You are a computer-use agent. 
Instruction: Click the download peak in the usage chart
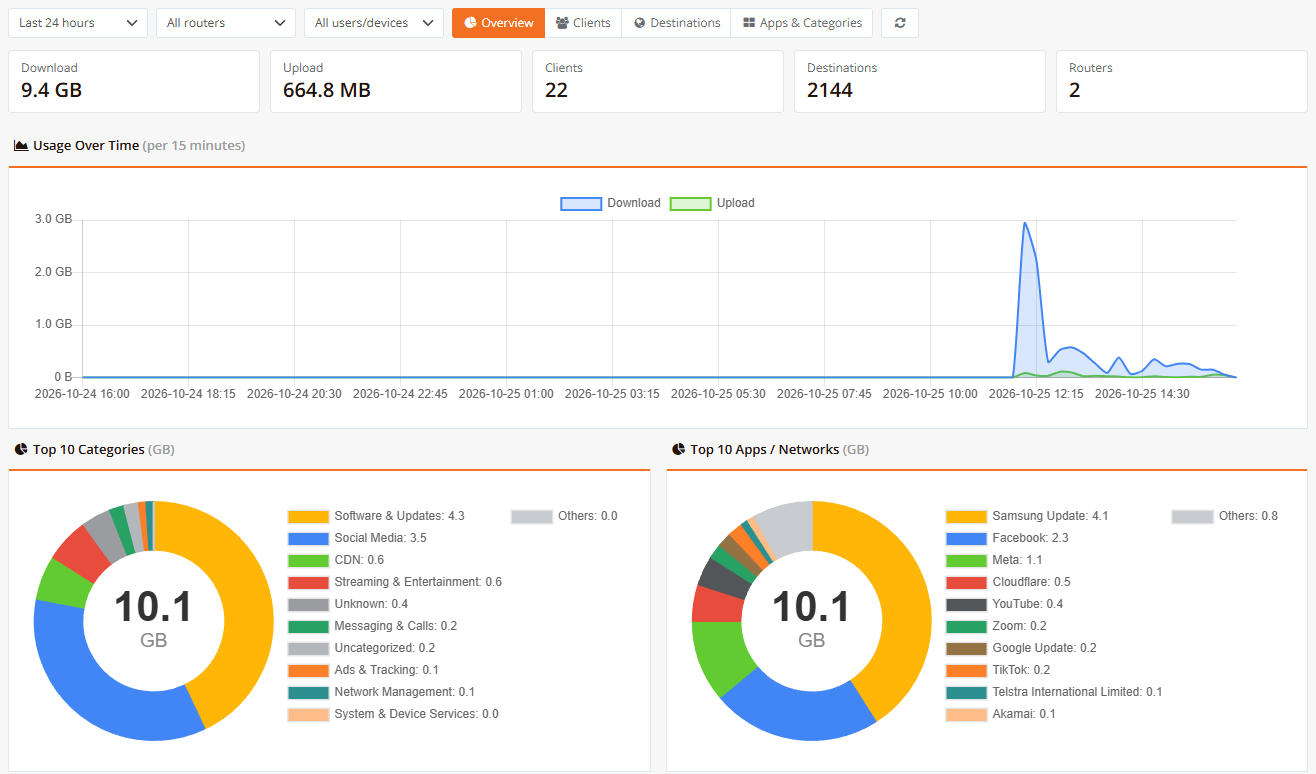(x=1025, y=224)
